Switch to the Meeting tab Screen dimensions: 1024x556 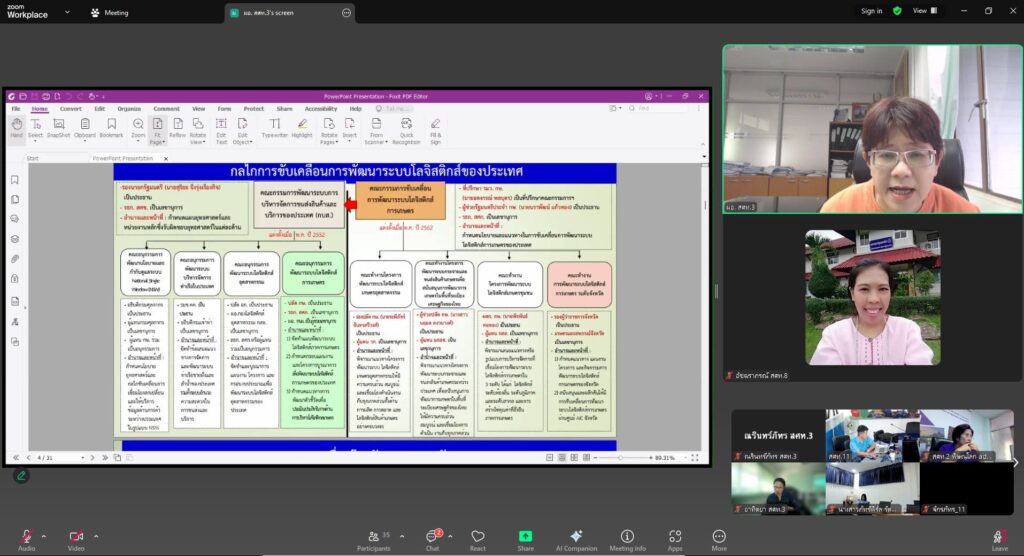coord(109,12)
